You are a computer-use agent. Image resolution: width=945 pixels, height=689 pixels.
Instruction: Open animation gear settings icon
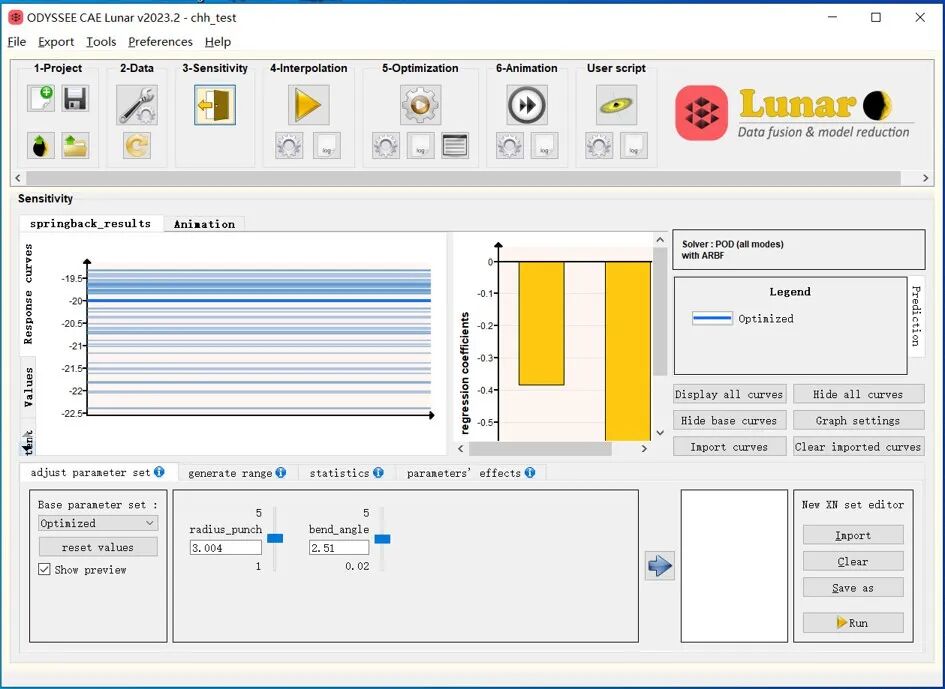coord(510,145)
